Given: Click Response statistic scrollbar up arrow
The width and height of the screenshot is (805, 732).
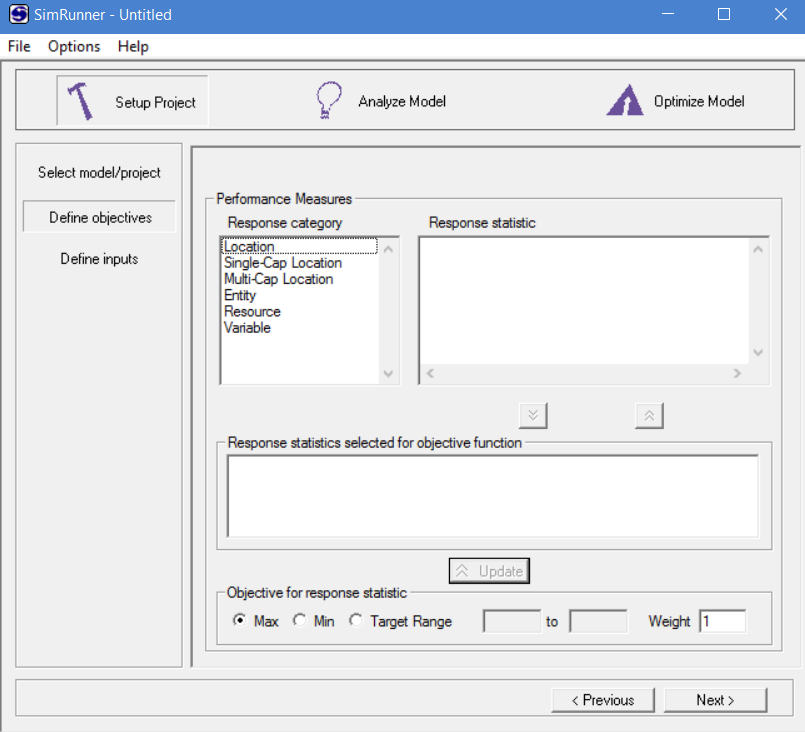Looking at the screenshot, I should tap(758, 249).
